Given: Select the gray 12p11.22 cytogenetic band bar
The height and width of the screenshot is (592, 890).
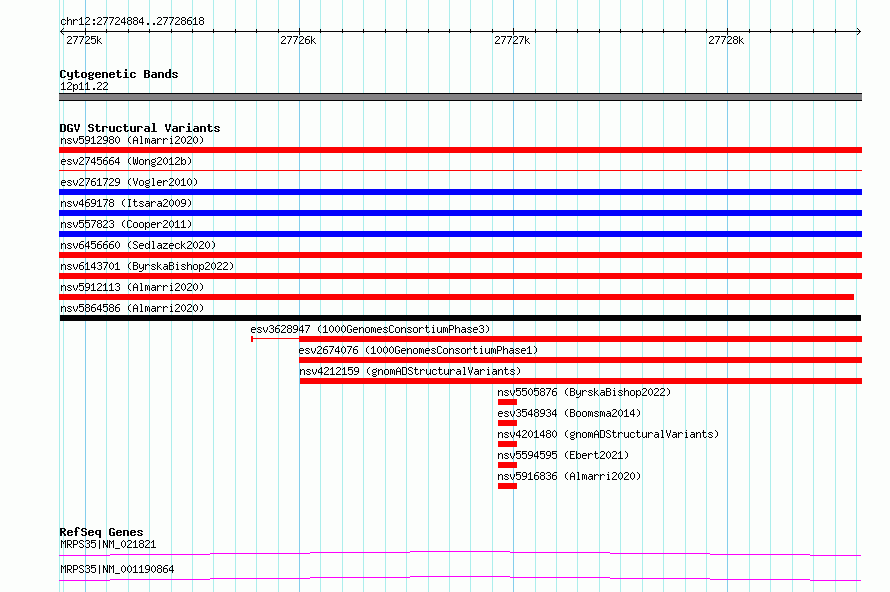Looking at the screenshot, I should pyautogui.click(x=460, y=97).
